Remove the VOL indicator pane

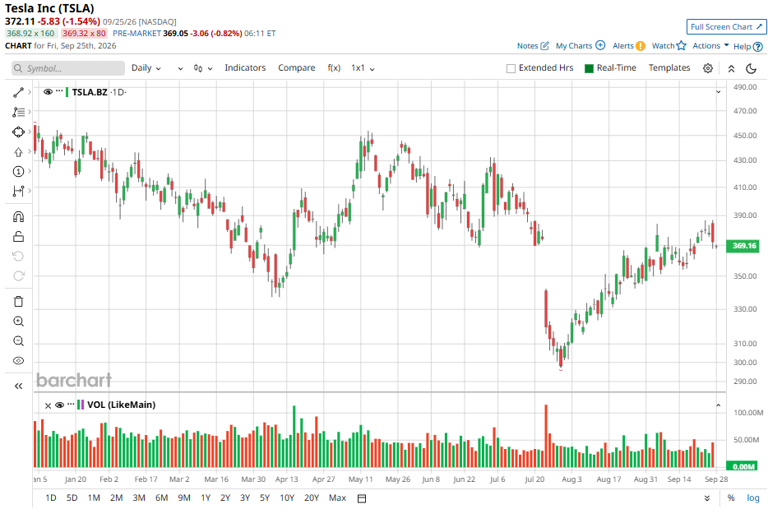[48, 405]
